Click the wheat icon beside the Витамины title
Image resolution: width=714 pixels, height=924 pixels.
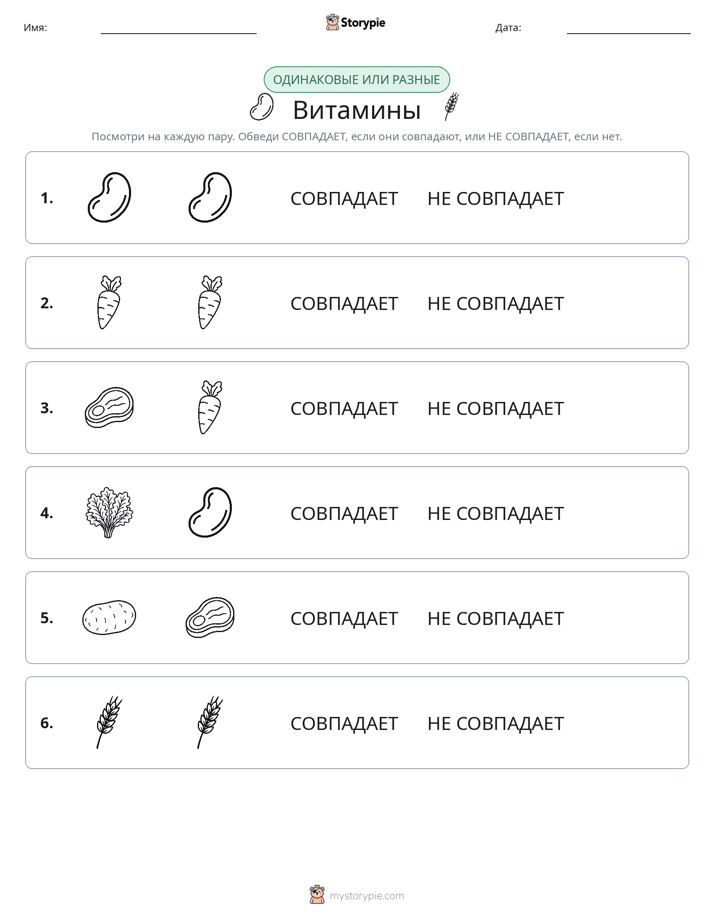tap(451, 107)
